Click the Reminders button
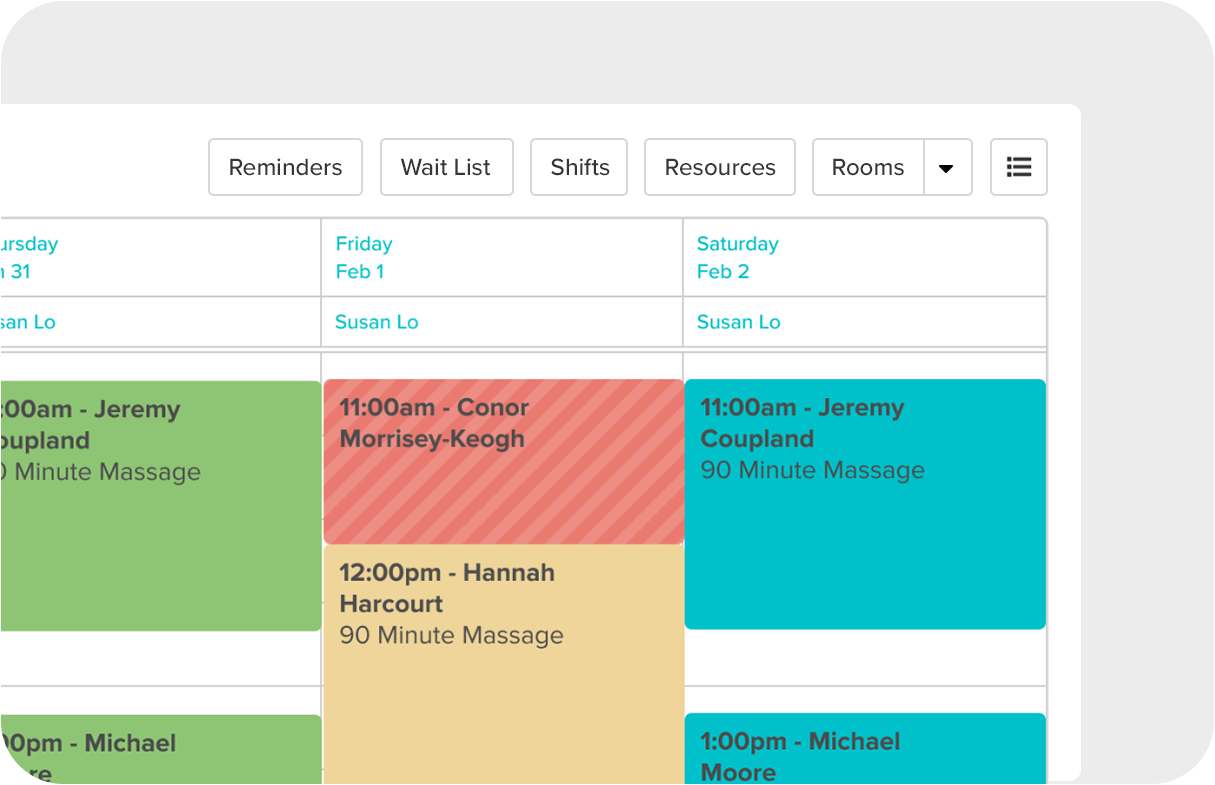 click(285, 167)
